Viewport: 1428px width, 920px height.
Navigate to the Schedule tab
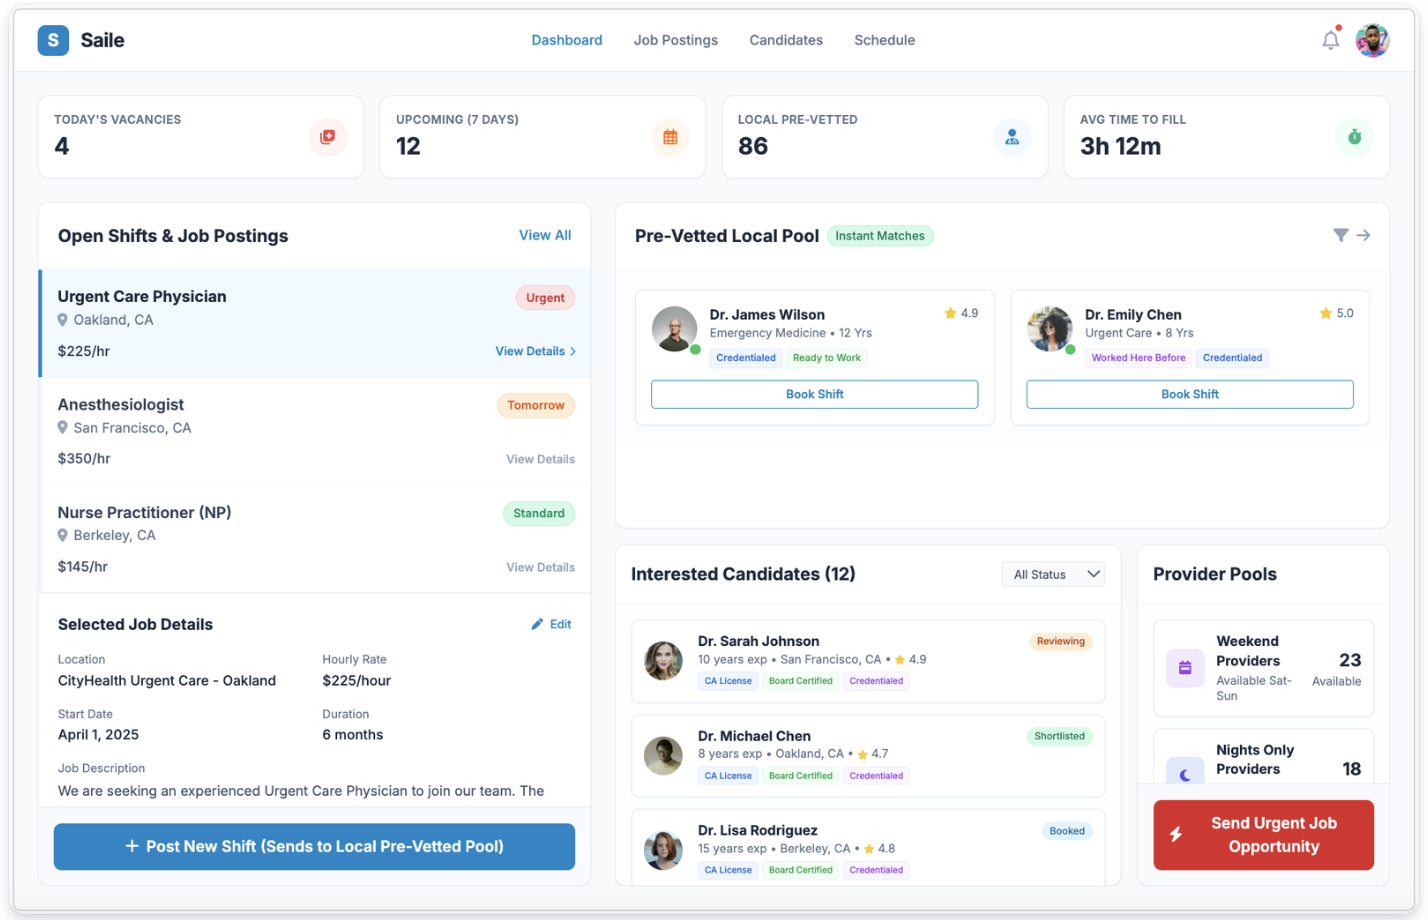coord(885,40)
